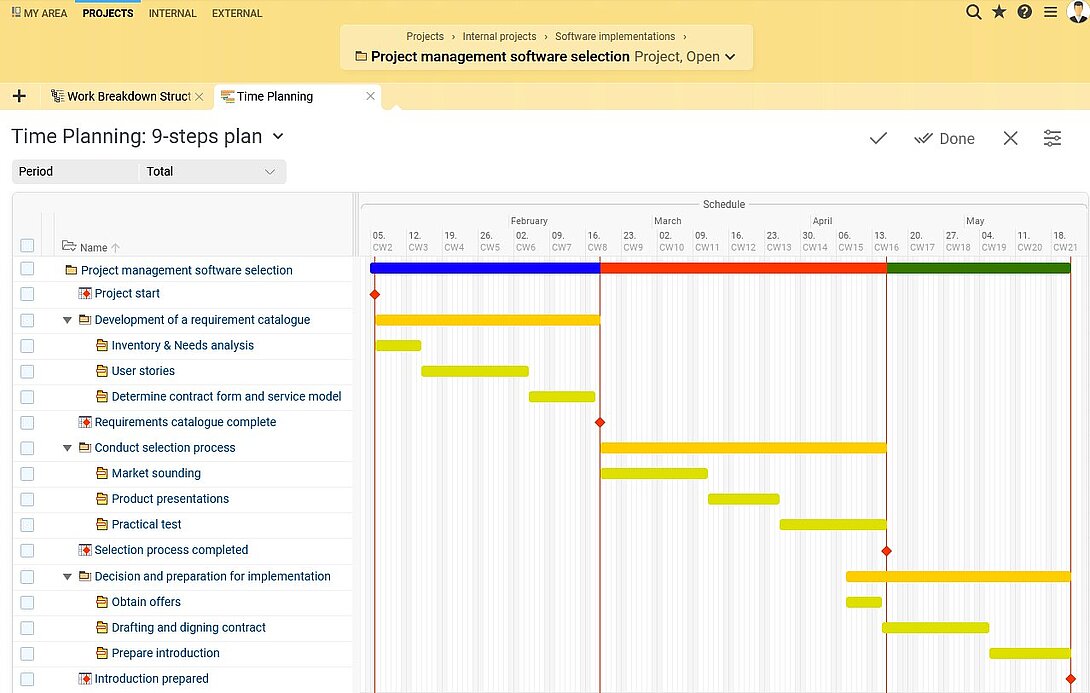
Task: Open the INTERNAL menu
Action: tap(172, 13)
